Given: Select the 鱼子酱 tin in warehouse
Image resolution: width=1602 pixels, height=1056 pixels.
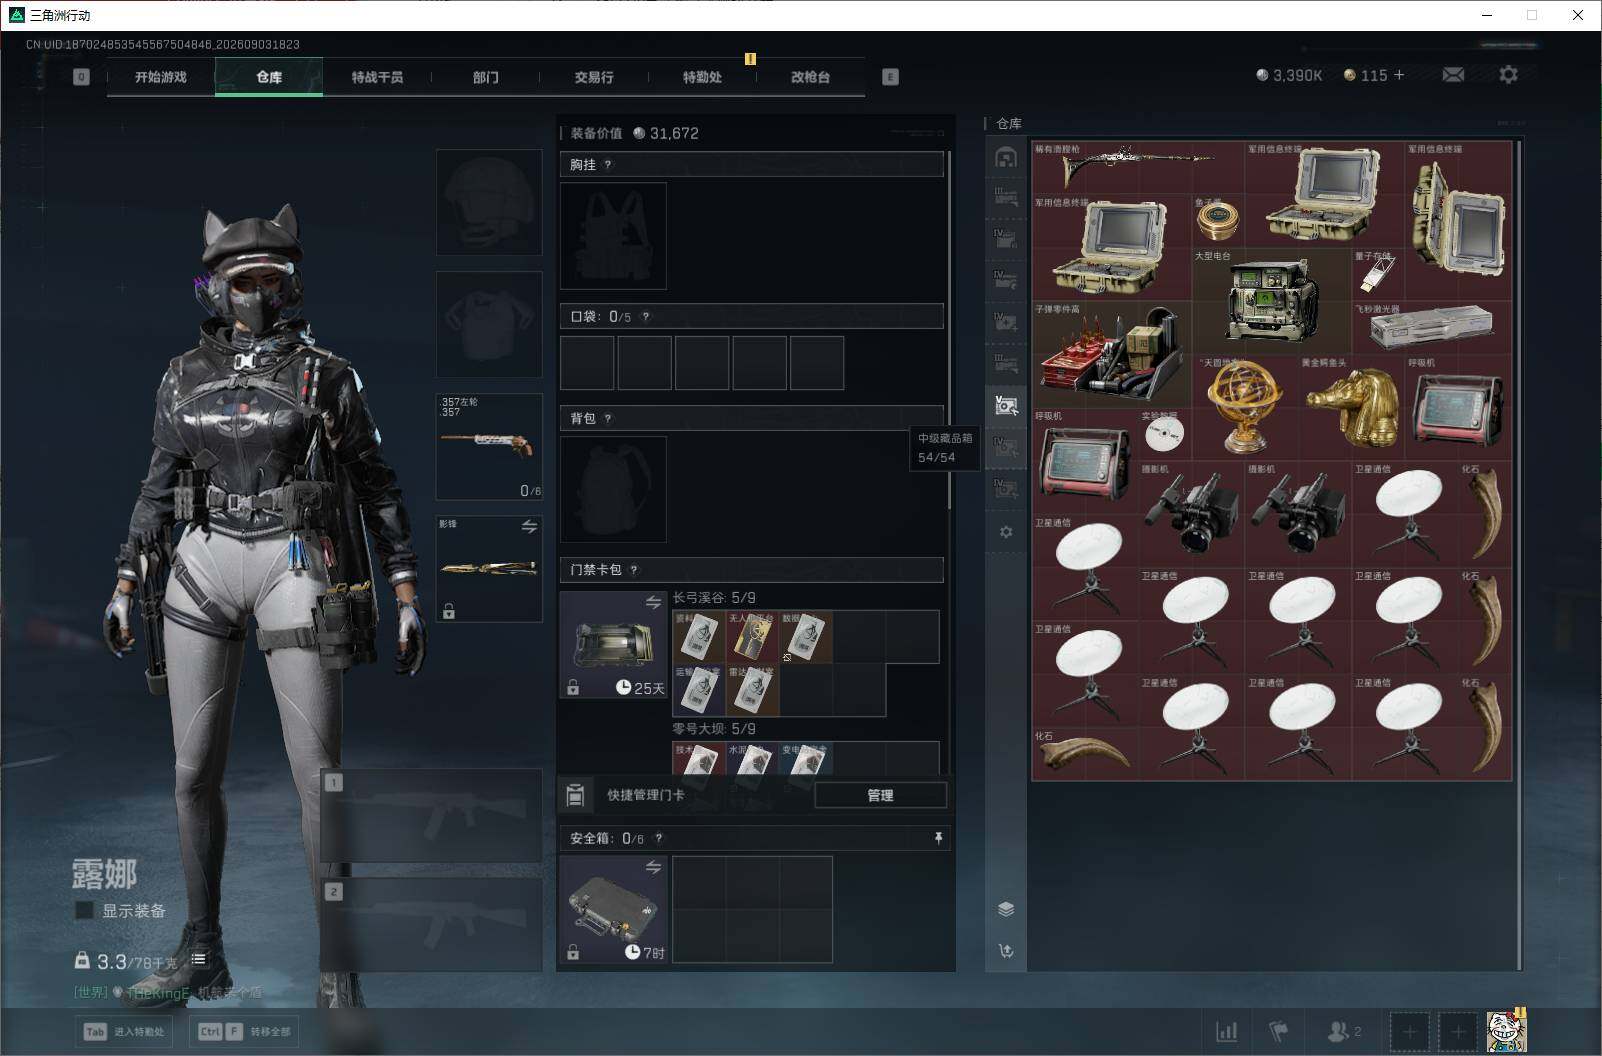Looking at the screenshot, I should click(x=1218, y=220).
